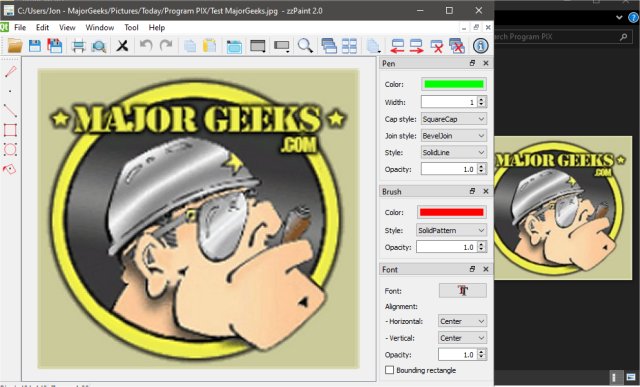Pick the diagonal line tool
This screenshot has width=640, height=387.
click(x=10, y=111)
